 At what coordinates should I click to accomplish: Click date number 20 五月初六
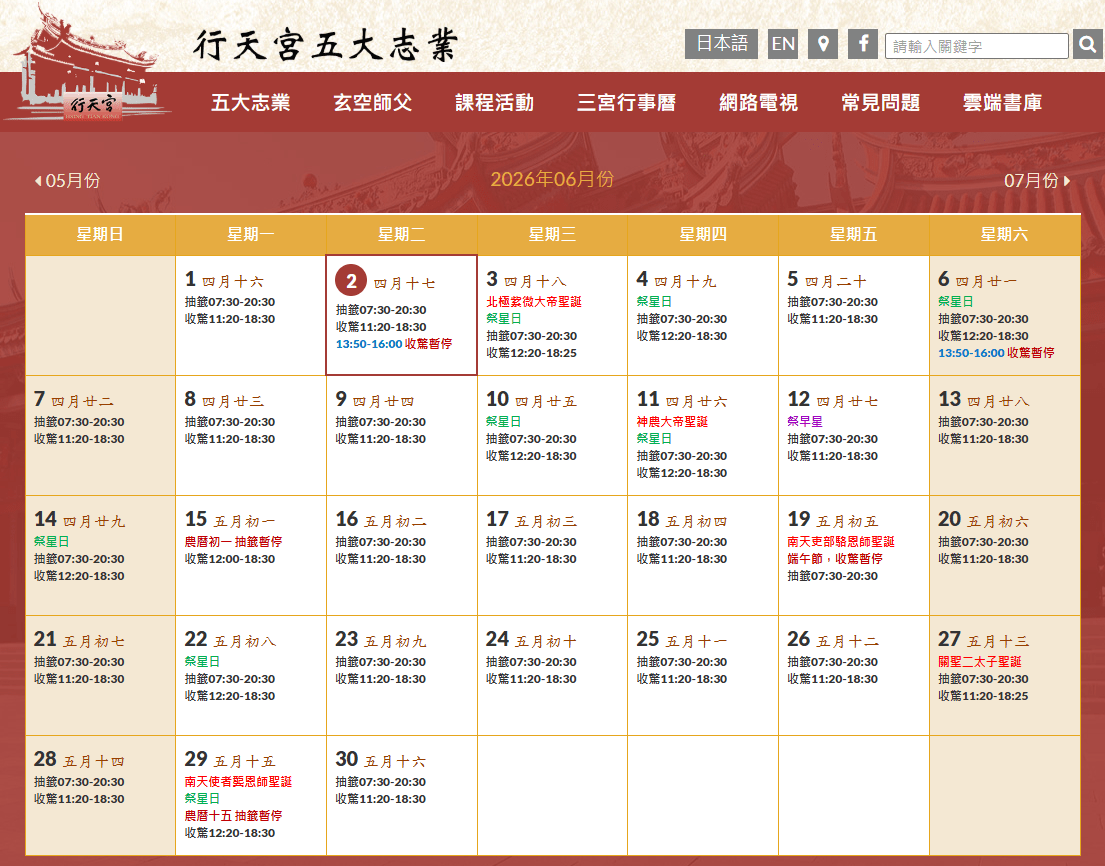pyautogui.click(x=984, y=520)
